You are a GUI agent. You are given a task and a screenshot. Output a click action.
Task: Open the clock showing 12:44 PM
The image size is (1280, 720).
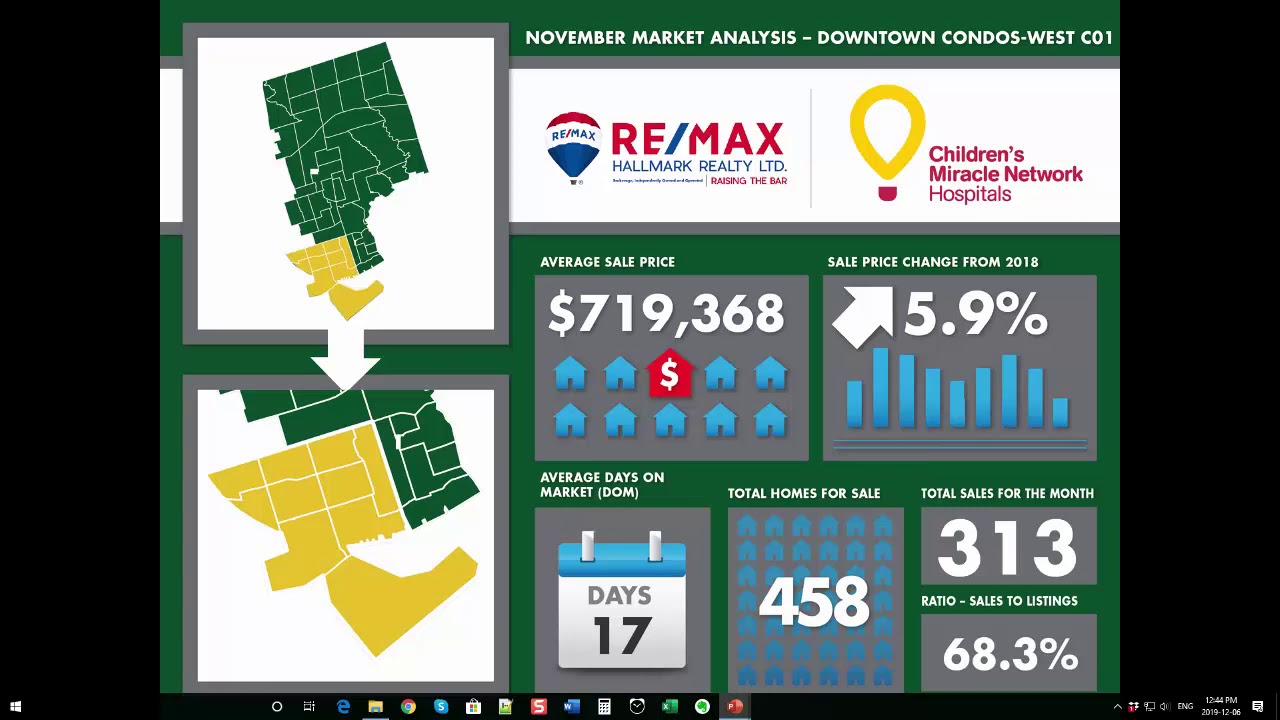(1221, 706)
